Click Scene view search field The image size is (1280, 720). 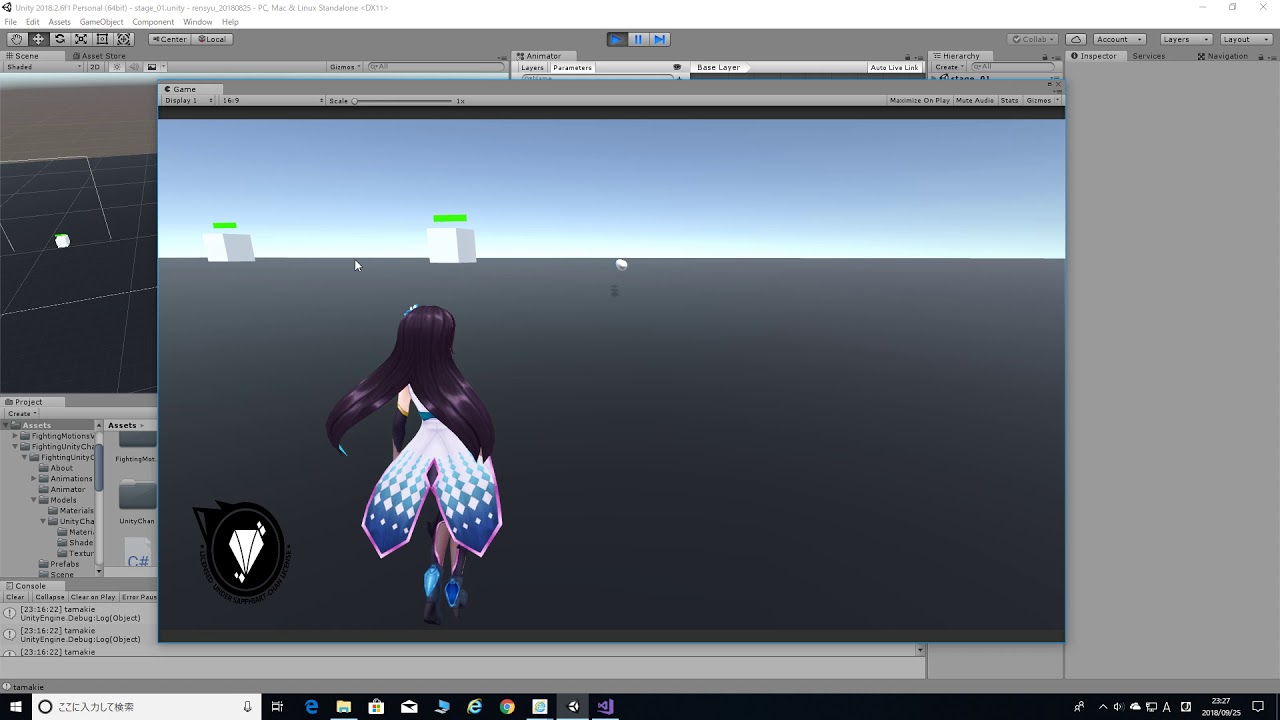tap(437, 67)
